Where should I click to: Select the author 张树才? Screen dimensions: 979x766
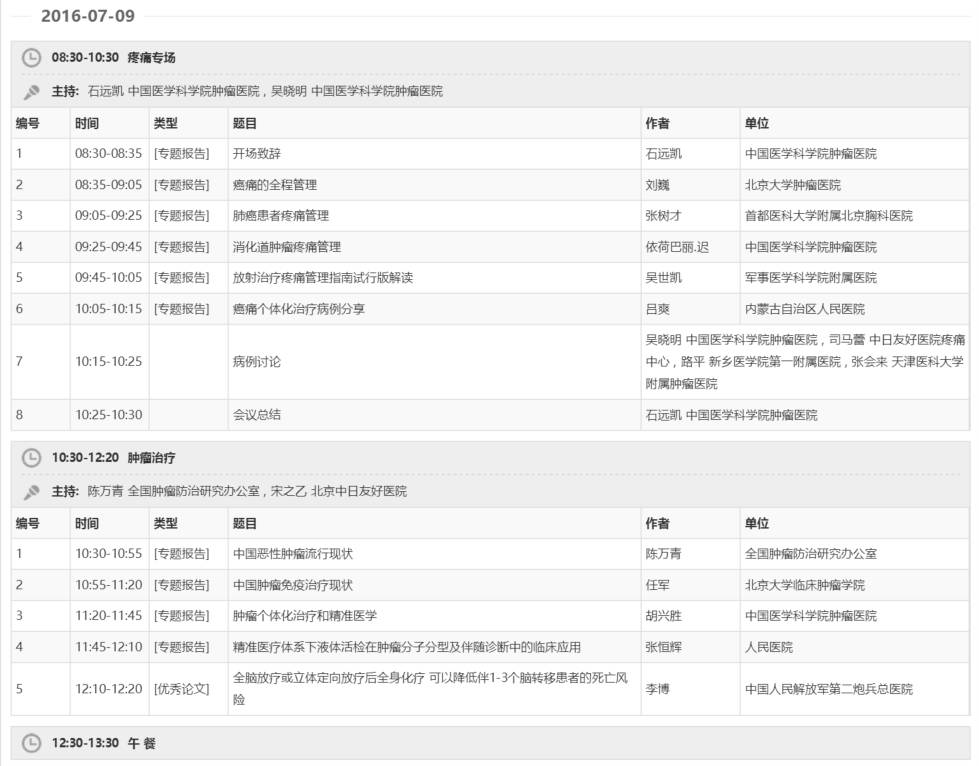point(663,215)
